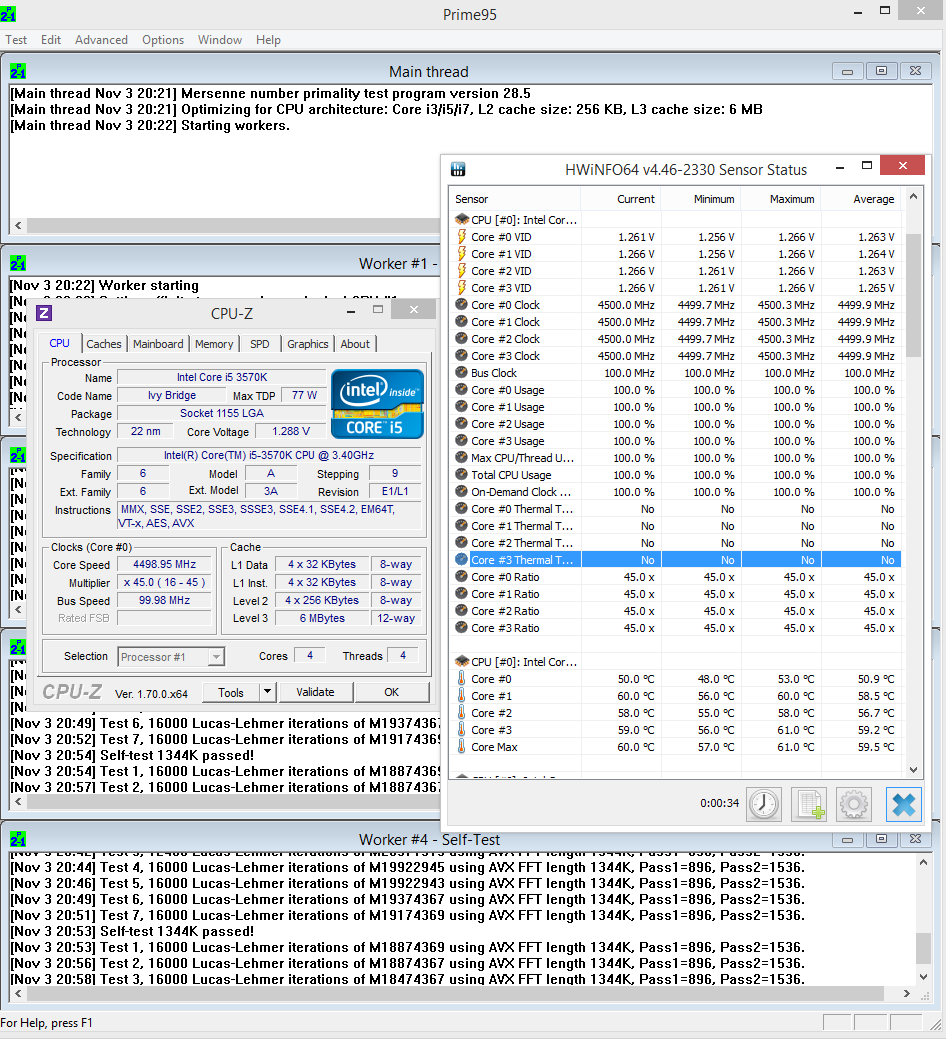Switch to the Mainboard tab
Viewport: 946px width, 1039px height.
click(158, 344)
